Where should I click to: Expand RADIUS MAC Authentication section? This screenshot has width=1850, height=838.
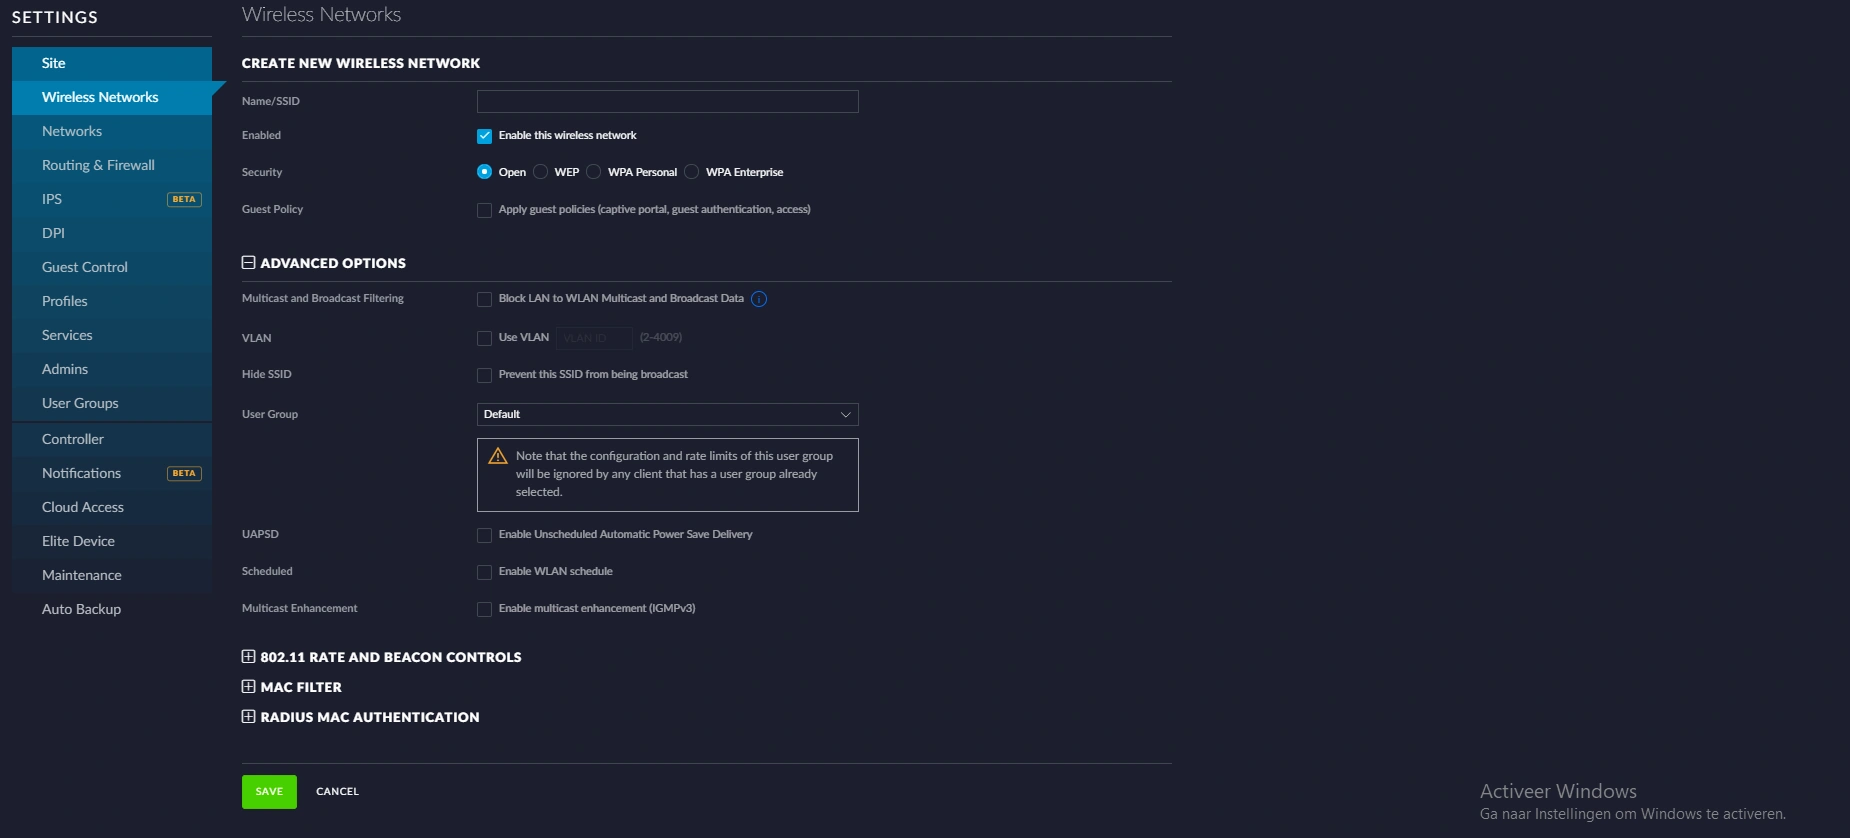point(249,717)
